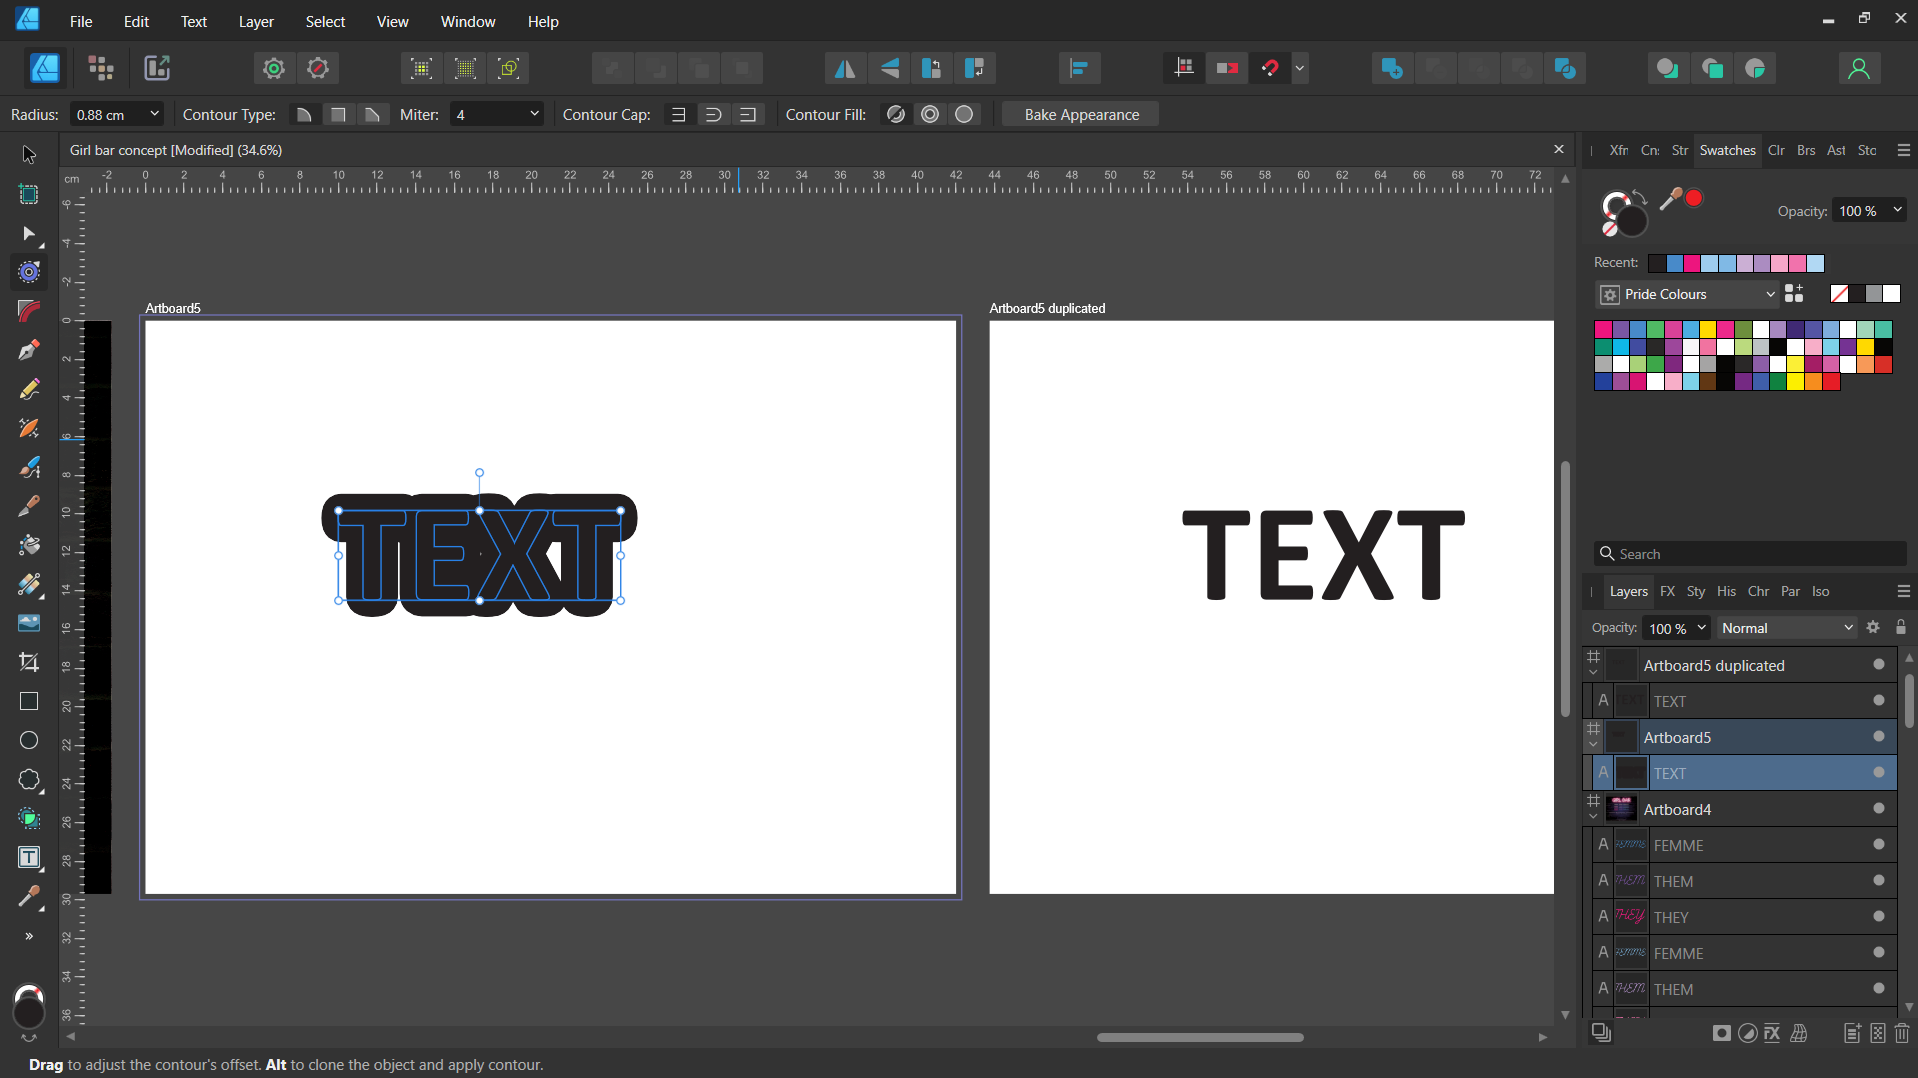Close the Girl bar concept document
The height and width of the screenshot is (1078, 1918).
point(1558,149)
